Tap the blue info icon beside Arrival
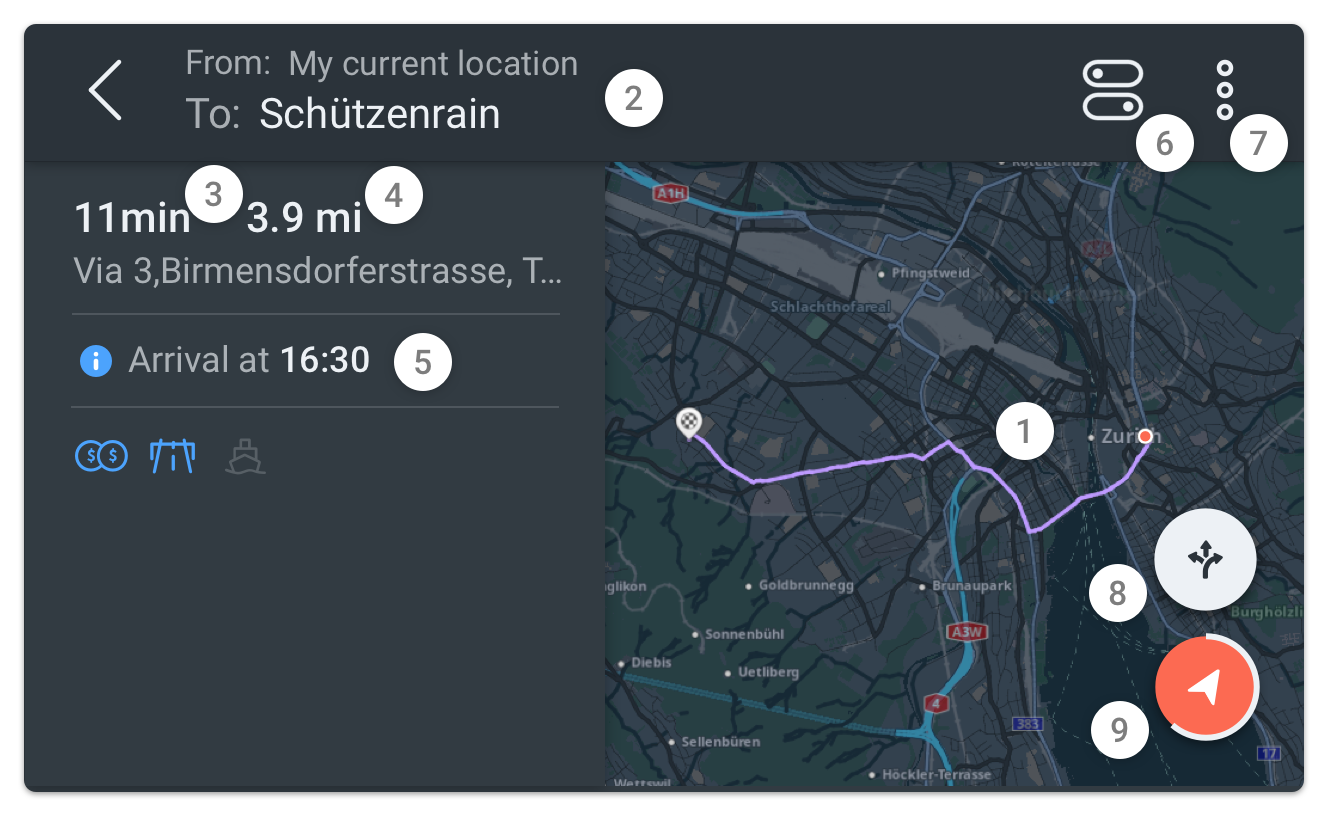1328x816 pixels. 95,360
